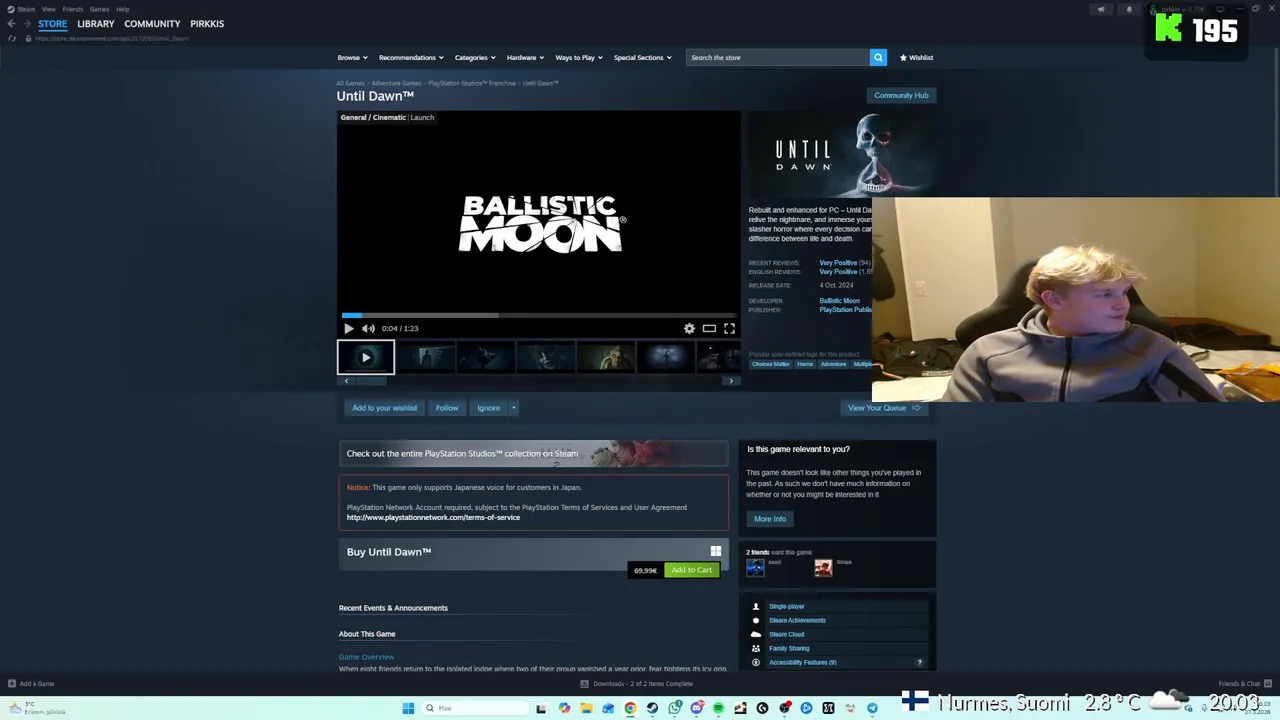Open the Help menu

[122, 9]
